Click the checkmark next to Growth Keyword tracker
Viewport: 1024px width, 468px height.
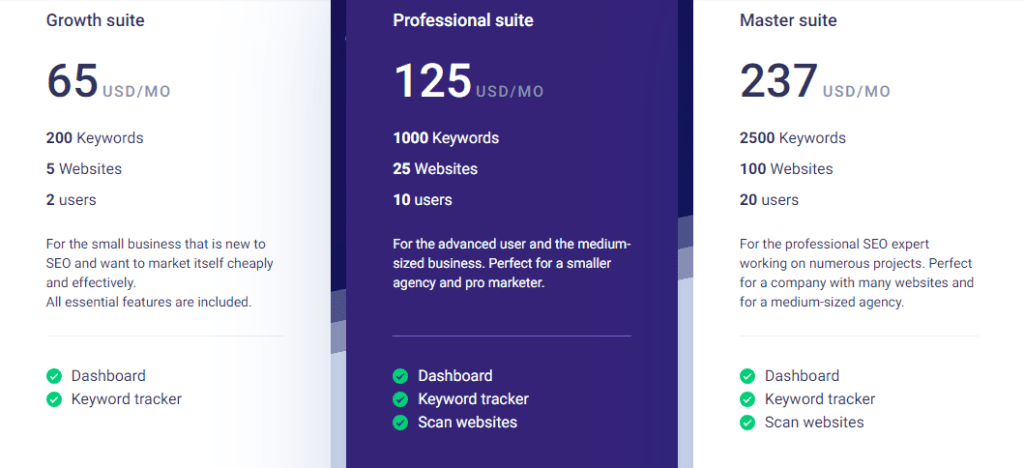pos(54,399)
